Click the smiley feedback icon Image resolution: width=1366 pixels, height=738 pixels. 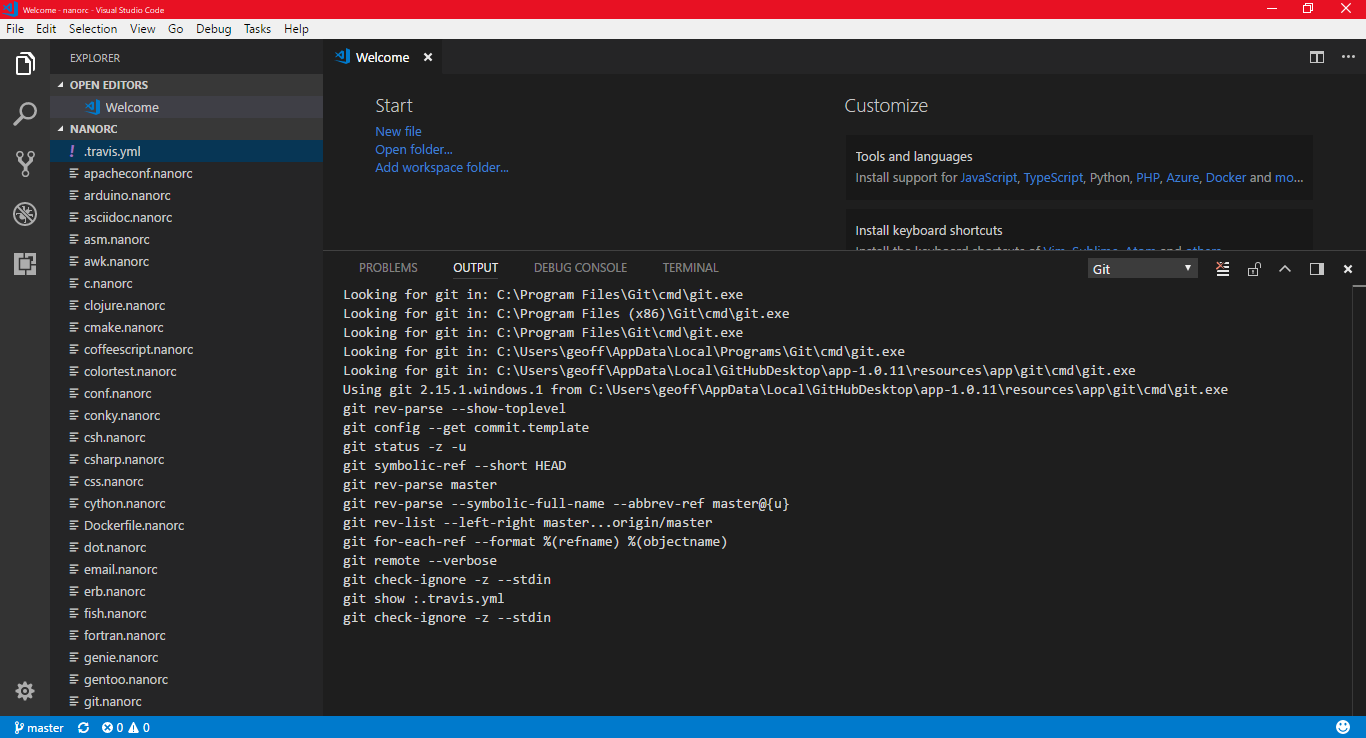pos(1343,727)
